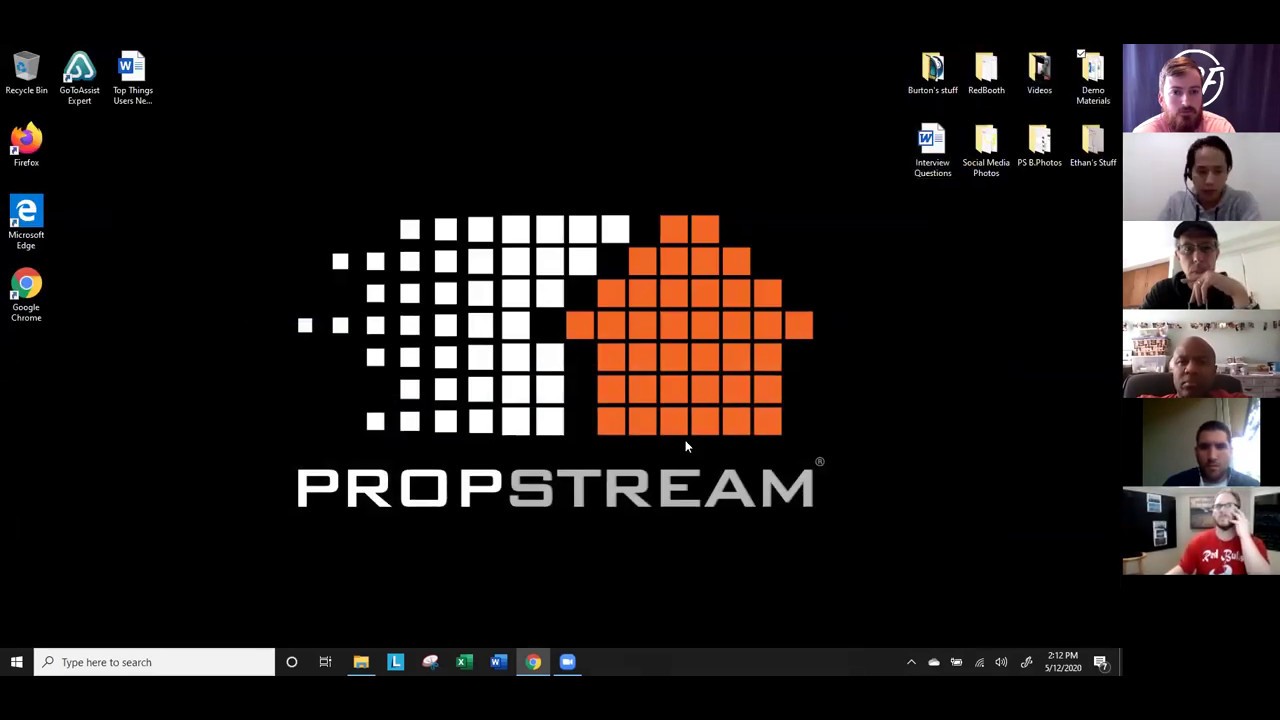
Task: Switch to Zoom on the taskbar
Action: [567, 662]
